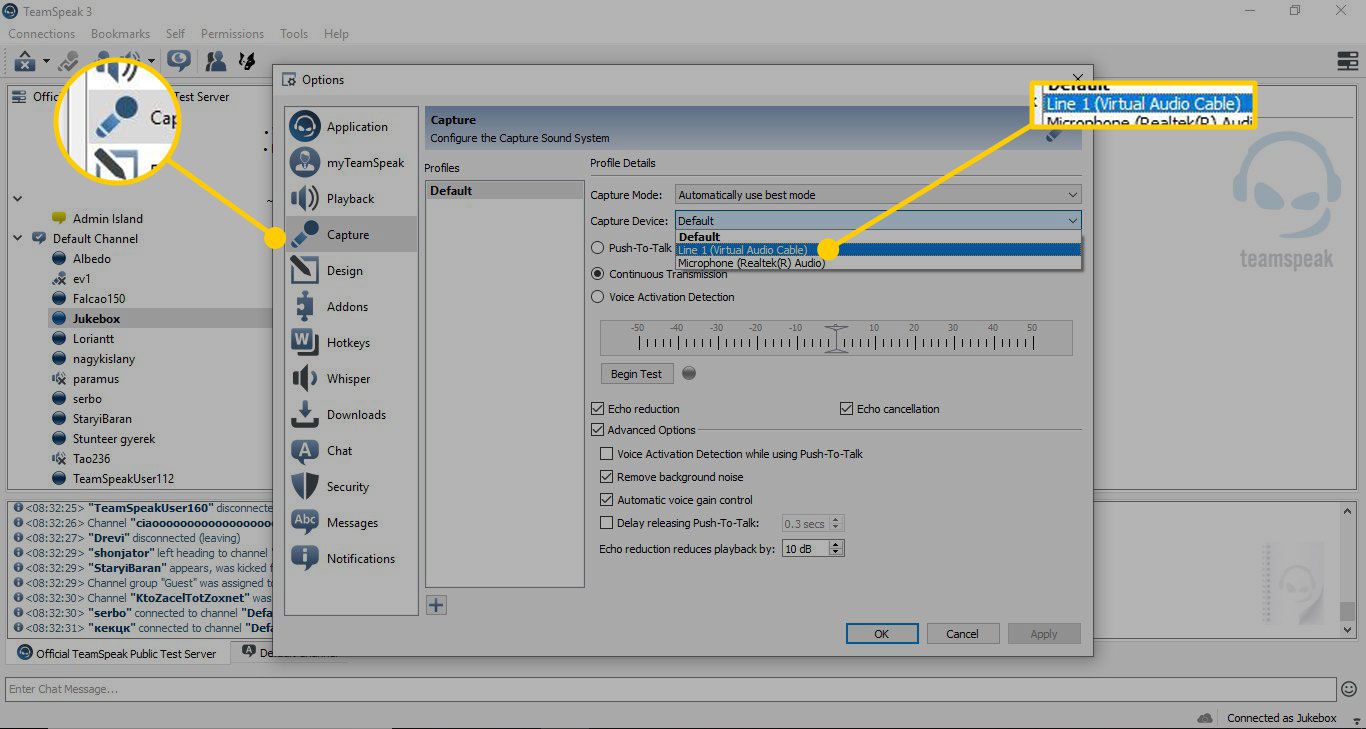This screenshot has height=729, width=1366.
Task: Toggle Automatic voice gain control checkbox
Action: point(606,500)
